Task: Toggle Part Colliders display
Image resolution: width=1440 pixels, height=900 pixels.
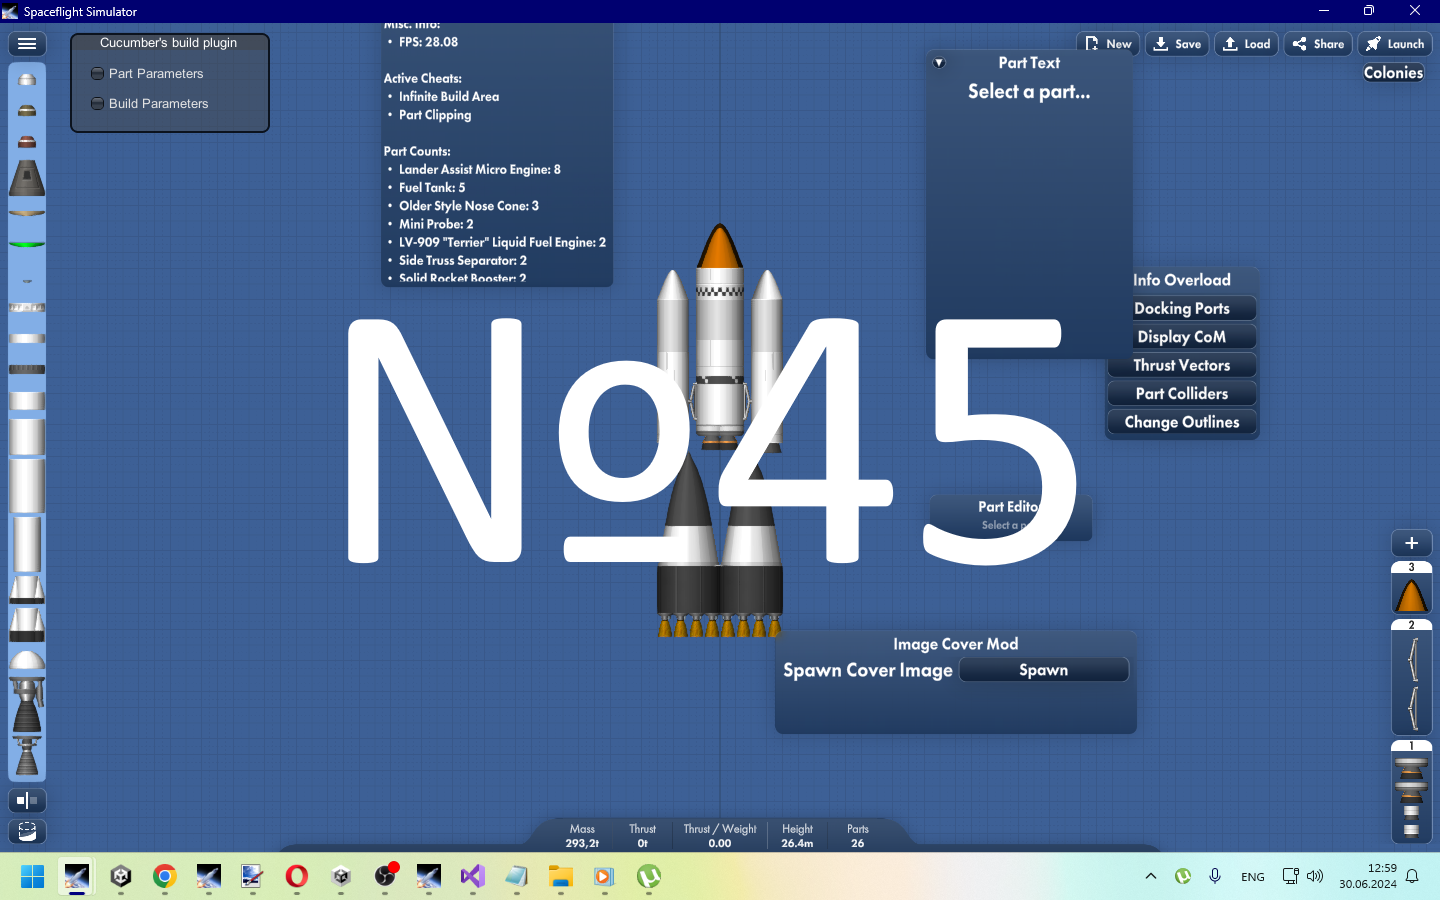Action: [1182, 394]
